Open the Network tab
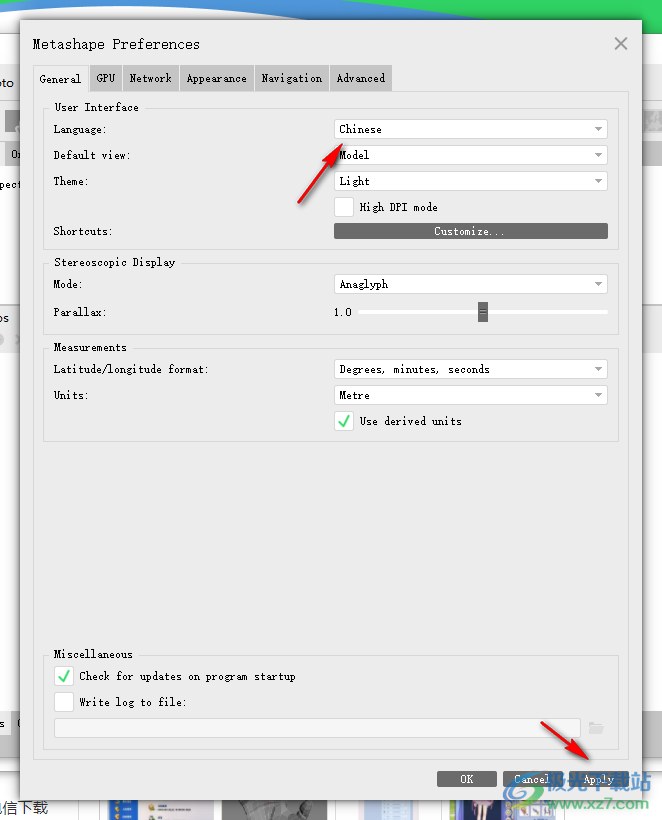 (151, 78)
